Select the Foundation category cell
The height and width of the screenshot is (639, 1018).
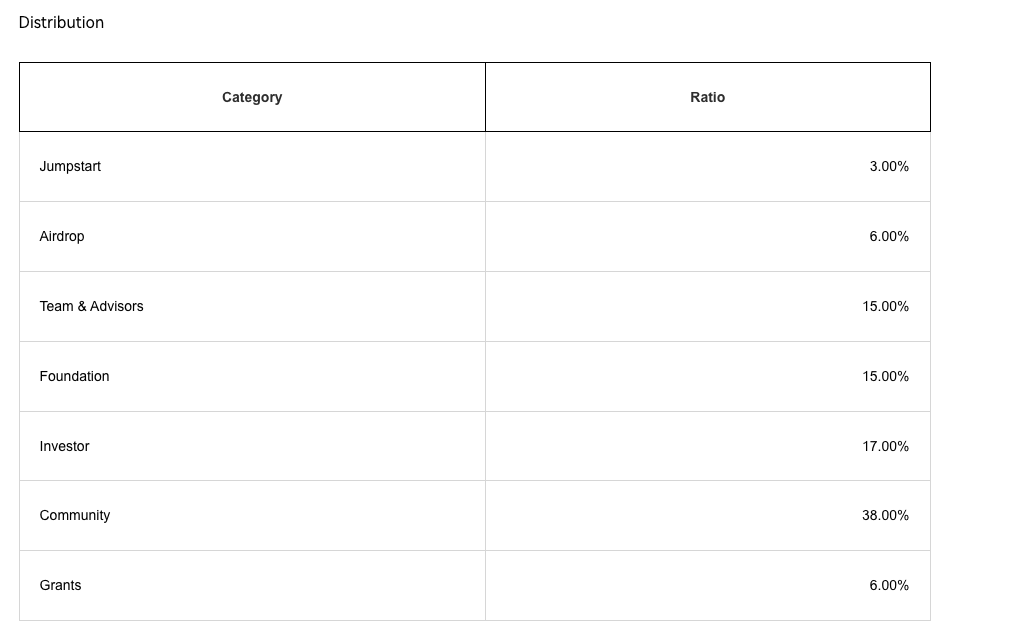coord(74,376)
